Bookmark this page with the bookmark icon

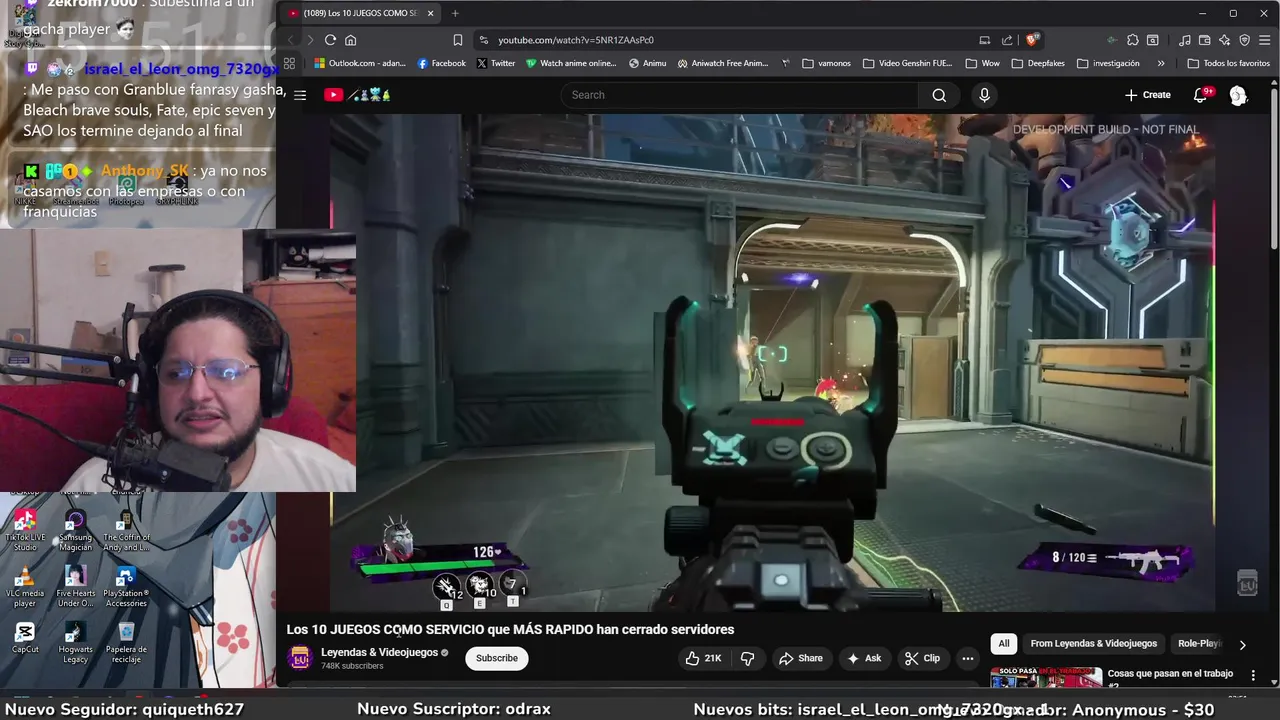pyautogui.click(x=457, y=40)
